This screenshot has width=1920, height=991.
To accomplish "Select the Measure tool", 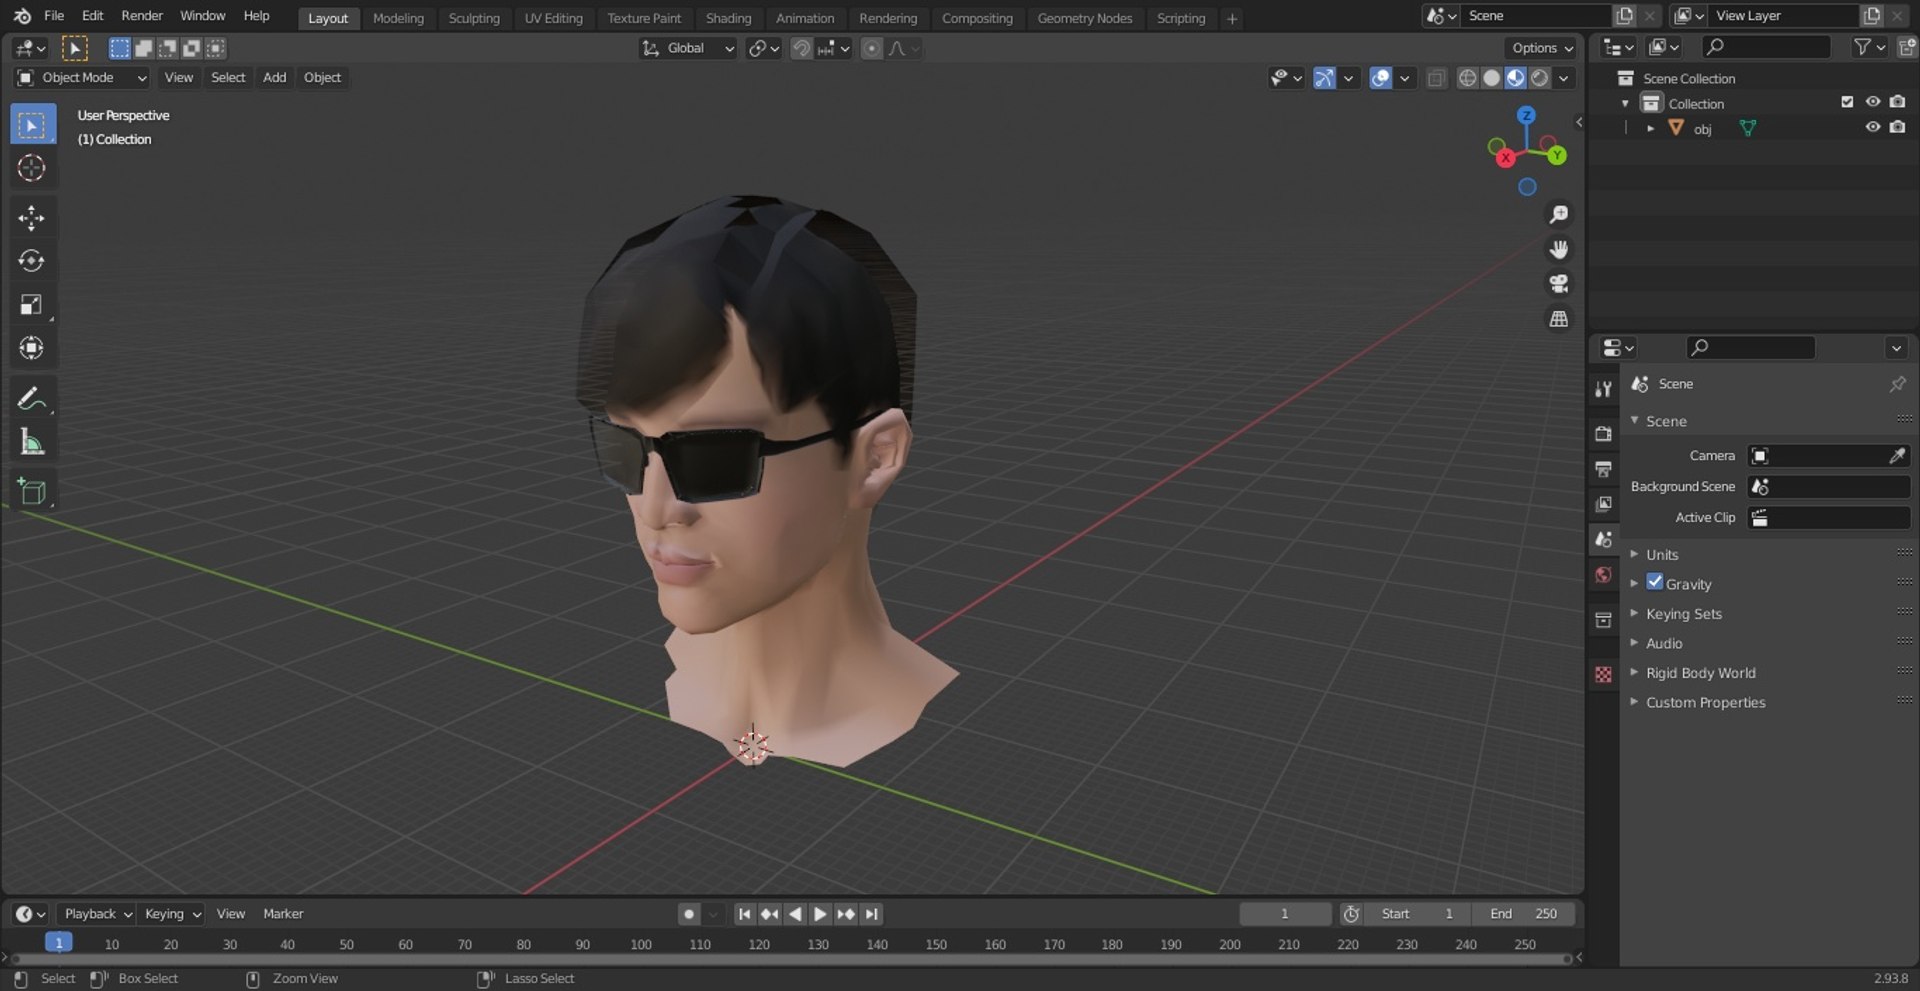I will pos(32,441).
